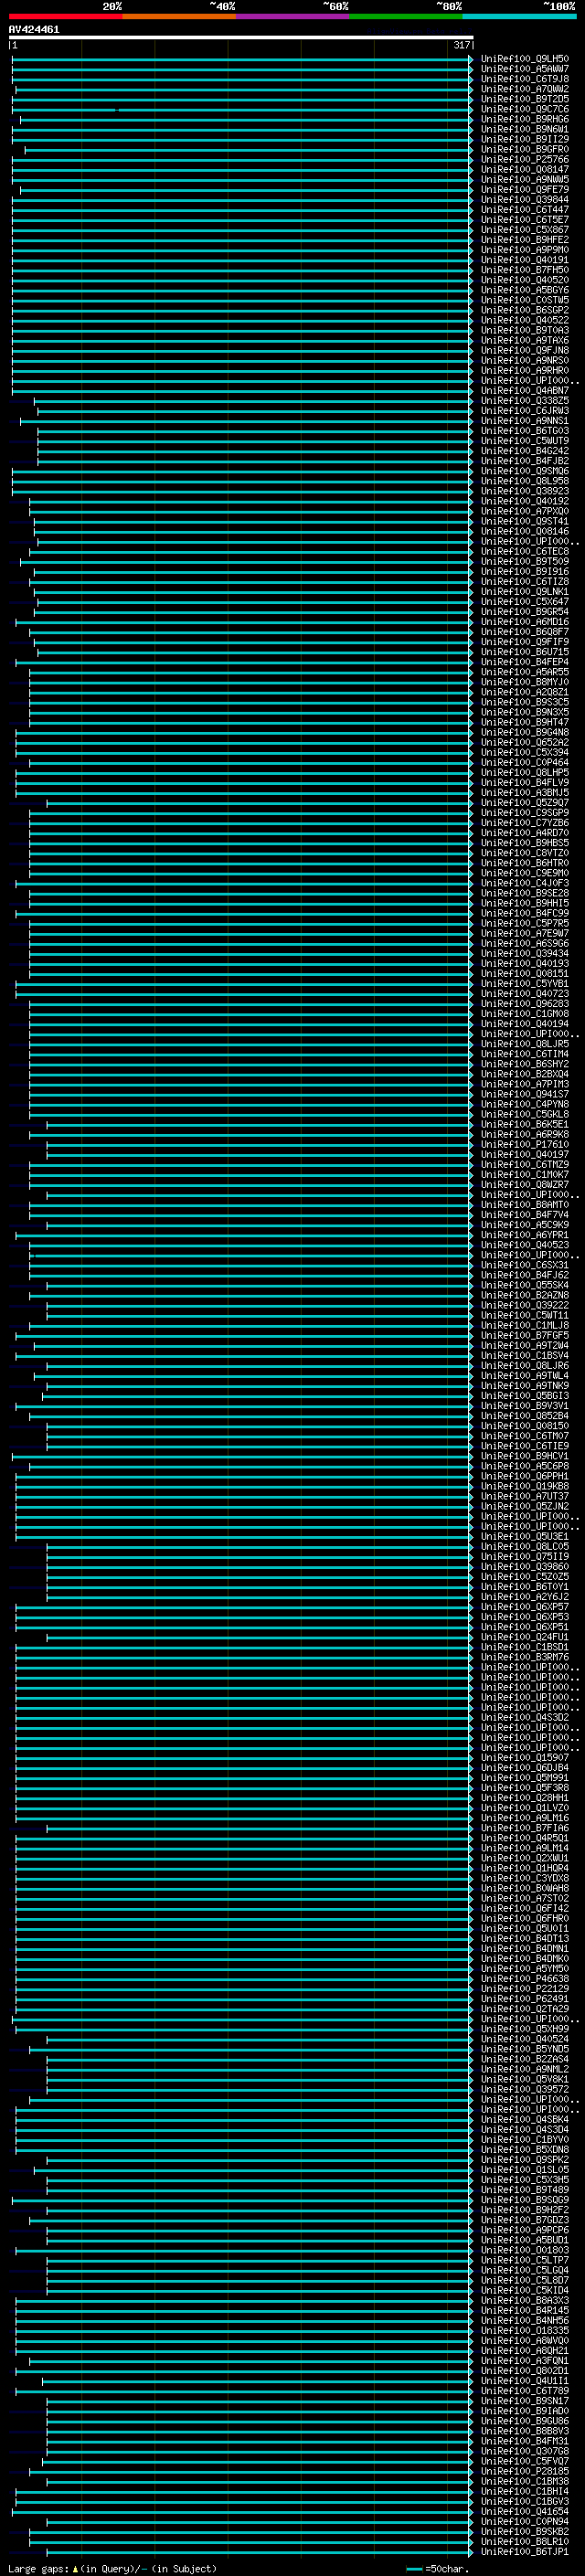Select hit label UniRef100_B6SGP2
Image resolution: width=585 pixels, height=2576 pixels.
pyautogui.click(x=525, y=310)
